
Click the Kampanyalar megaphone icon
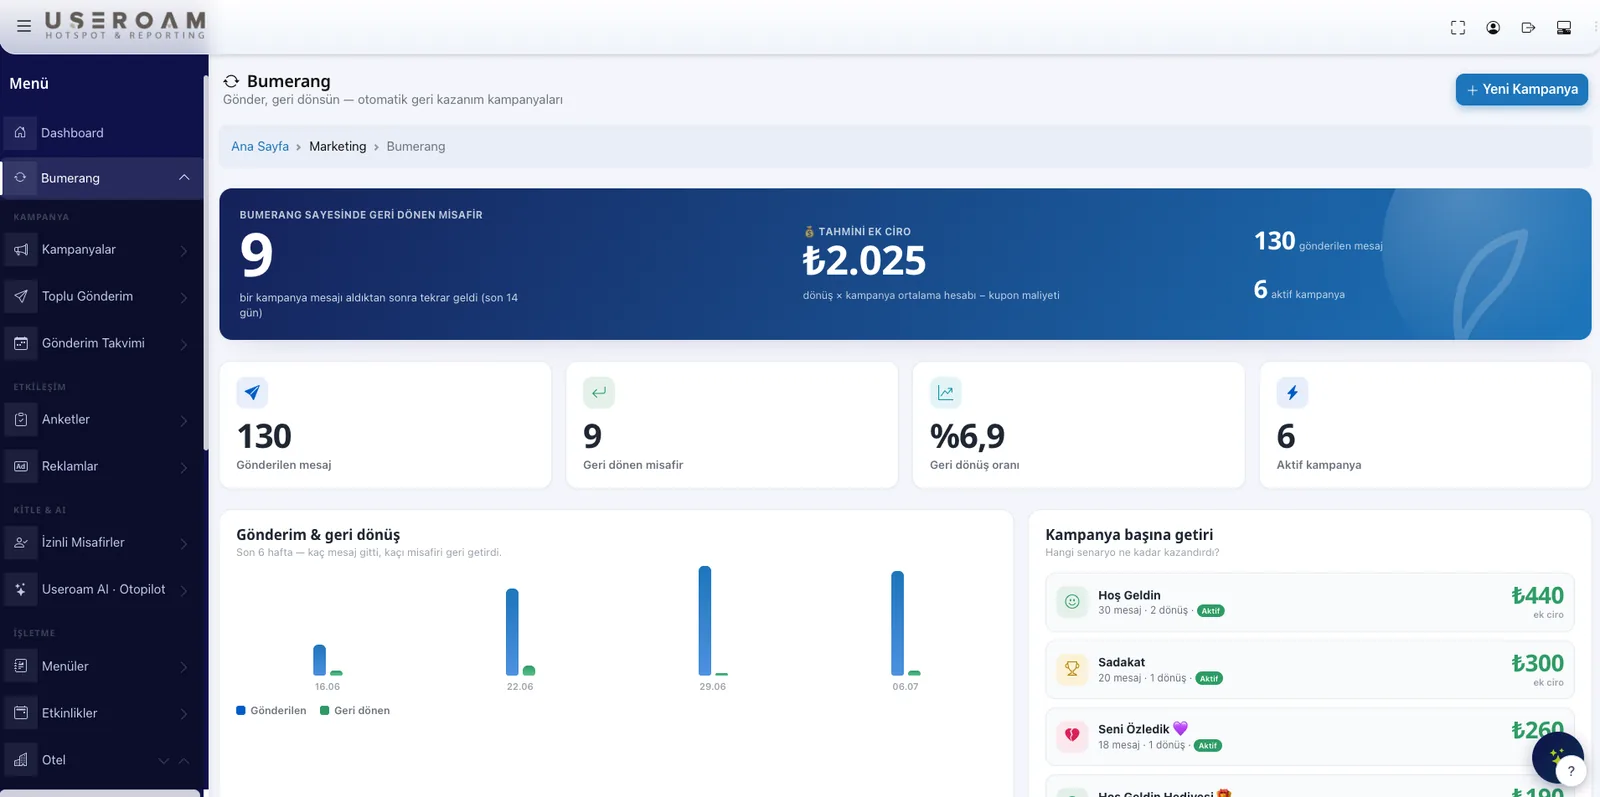click(x=21, y=250)
